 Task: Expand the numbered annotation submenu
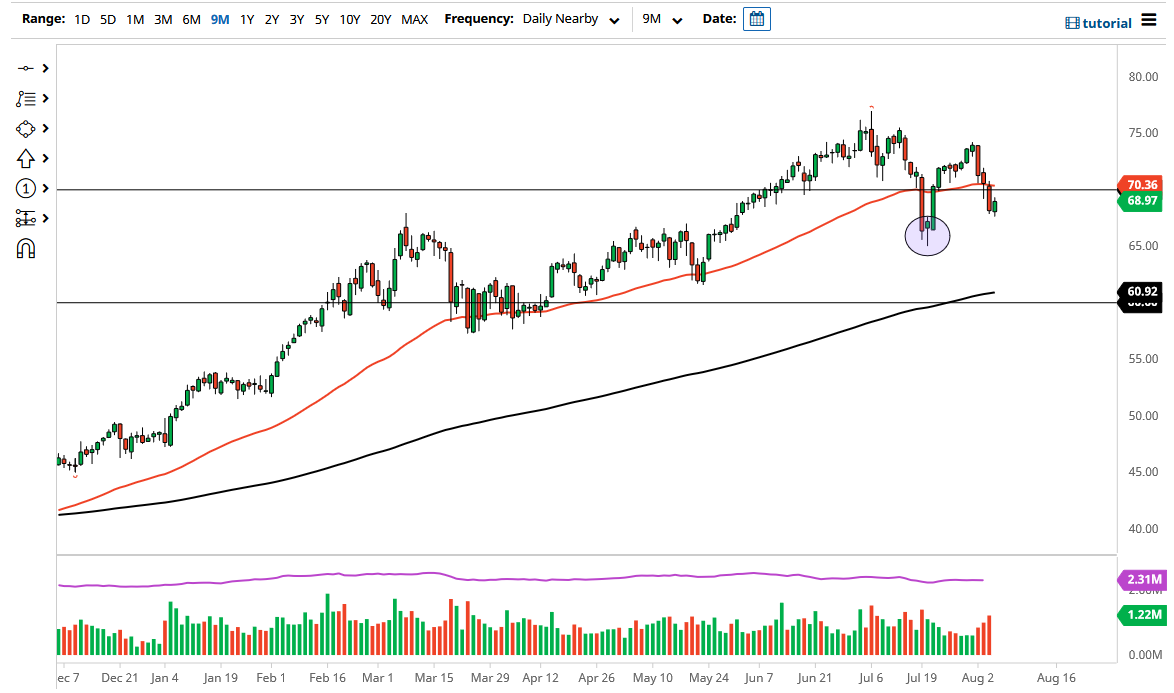pyautogui.click(x=46, y=189)
